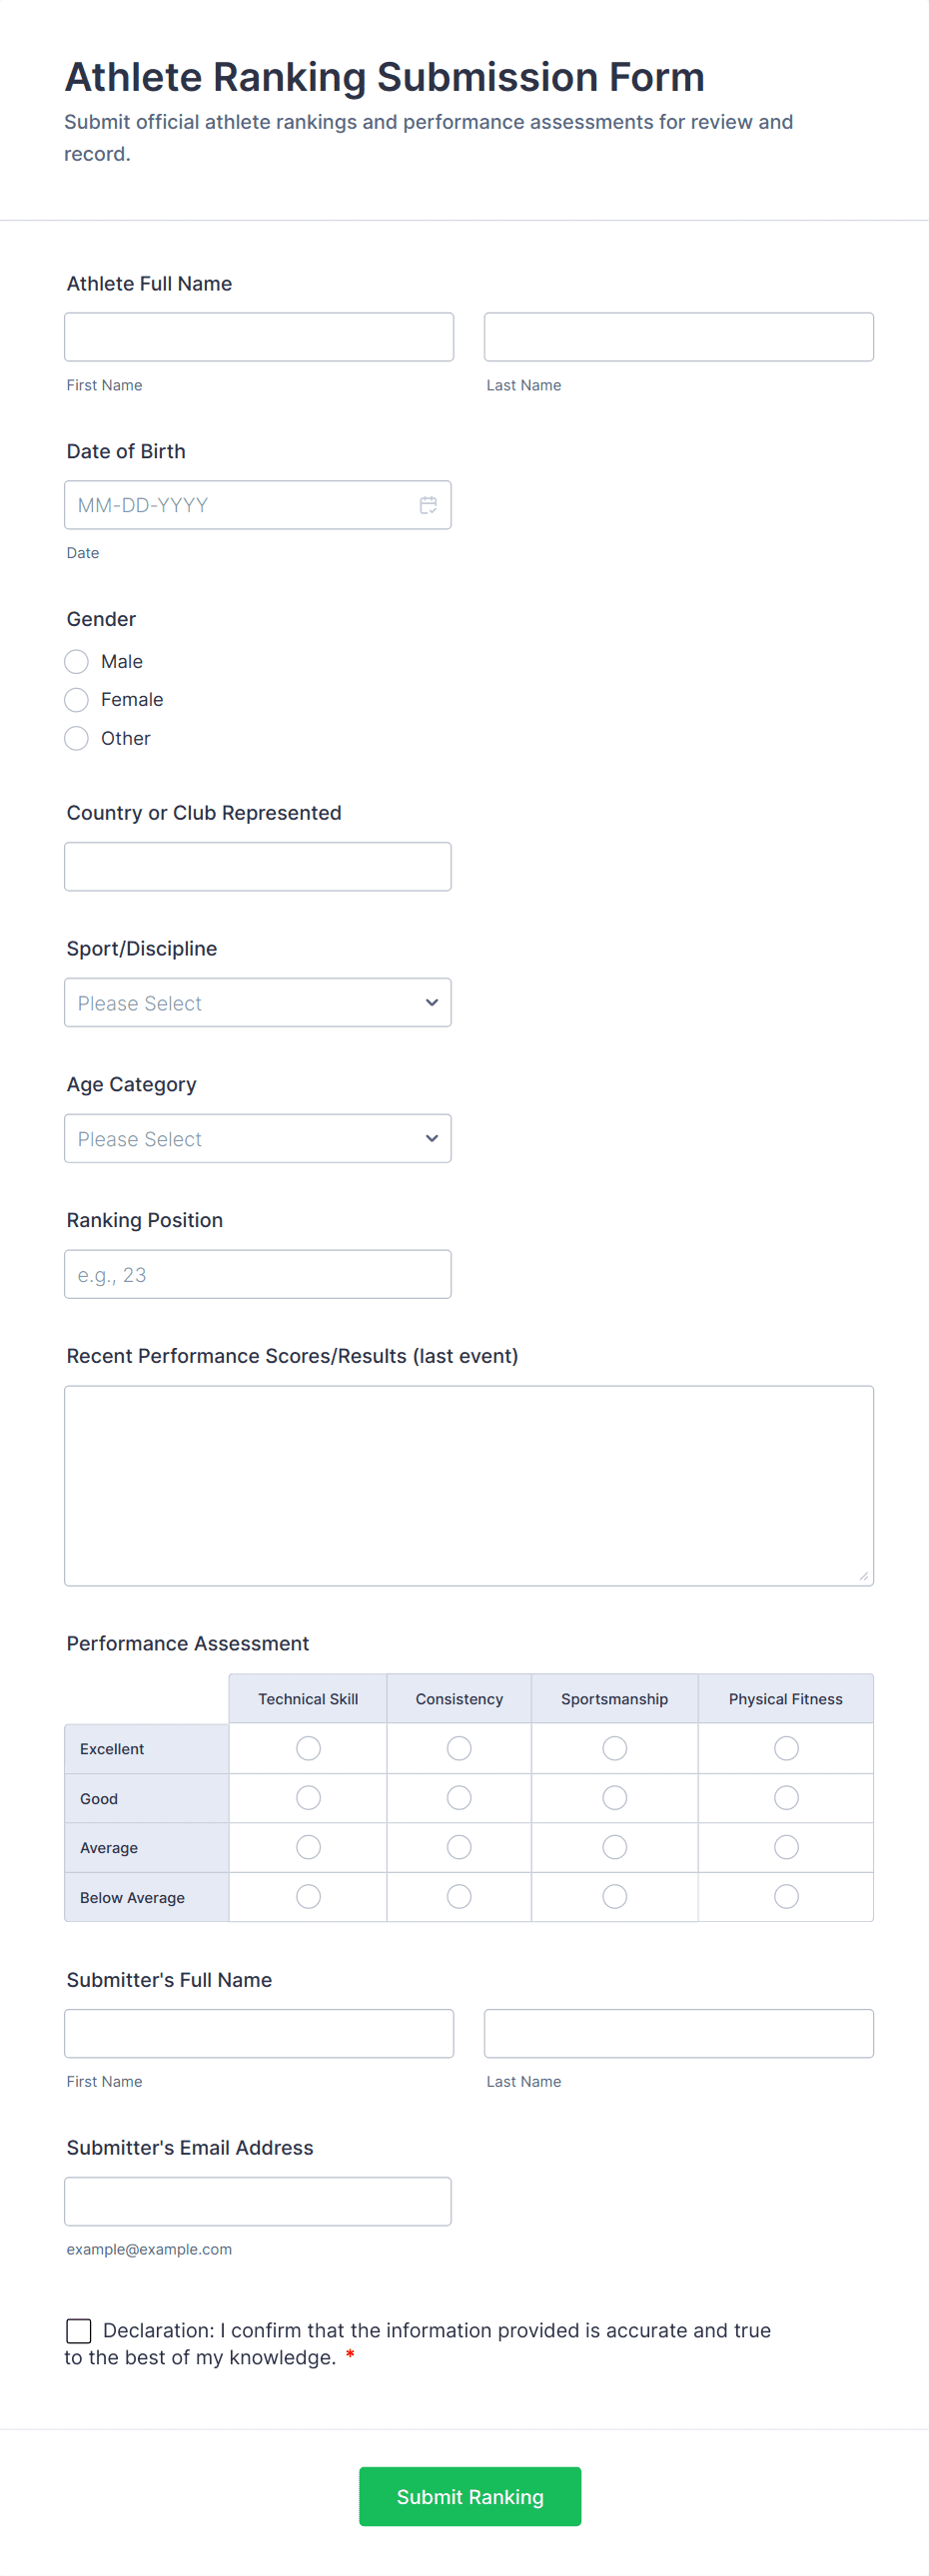Viewport: 929px width, 2576px height.
Task: Check the Declaration confirmation checkbox
Action: click(79, 2331)
